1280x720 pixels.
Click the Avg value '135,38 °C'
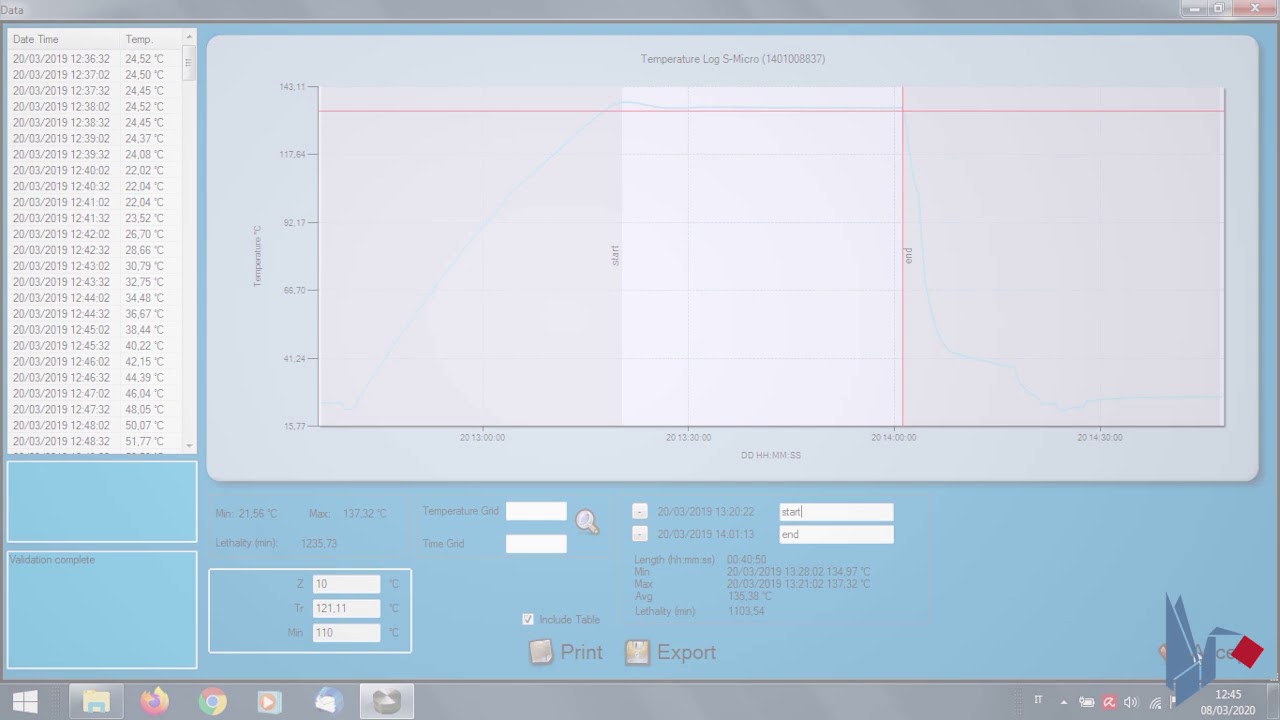click(749, 596)
